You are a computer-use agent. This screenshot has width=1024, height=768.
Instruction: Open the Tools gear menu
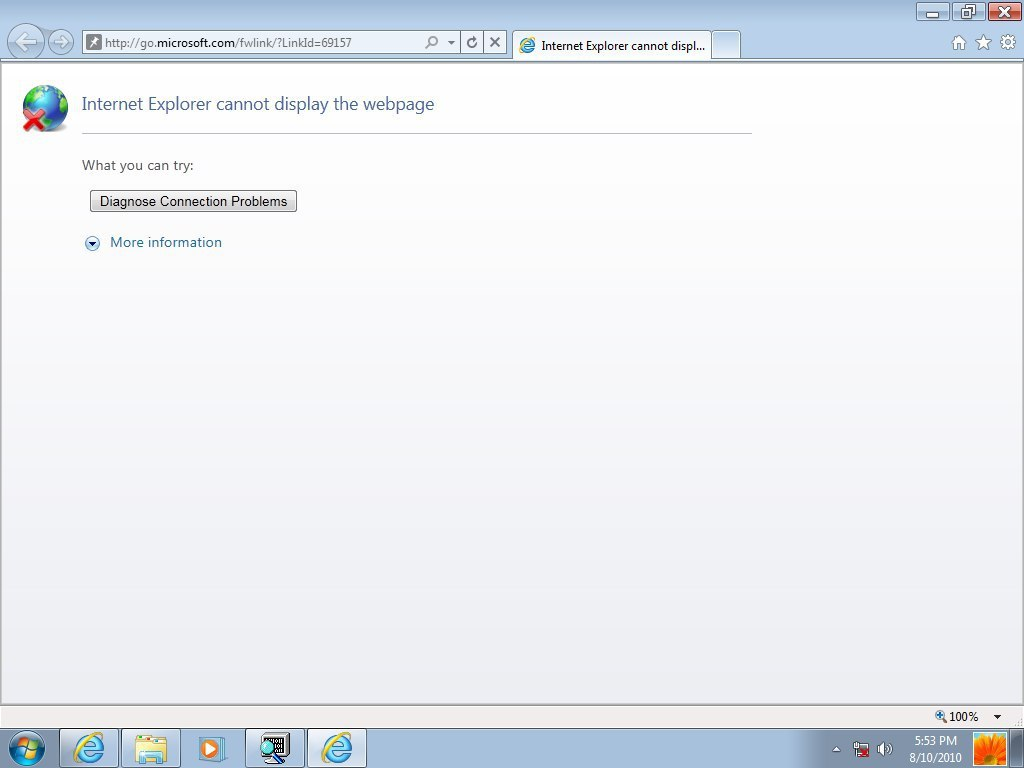(1008, 42)
